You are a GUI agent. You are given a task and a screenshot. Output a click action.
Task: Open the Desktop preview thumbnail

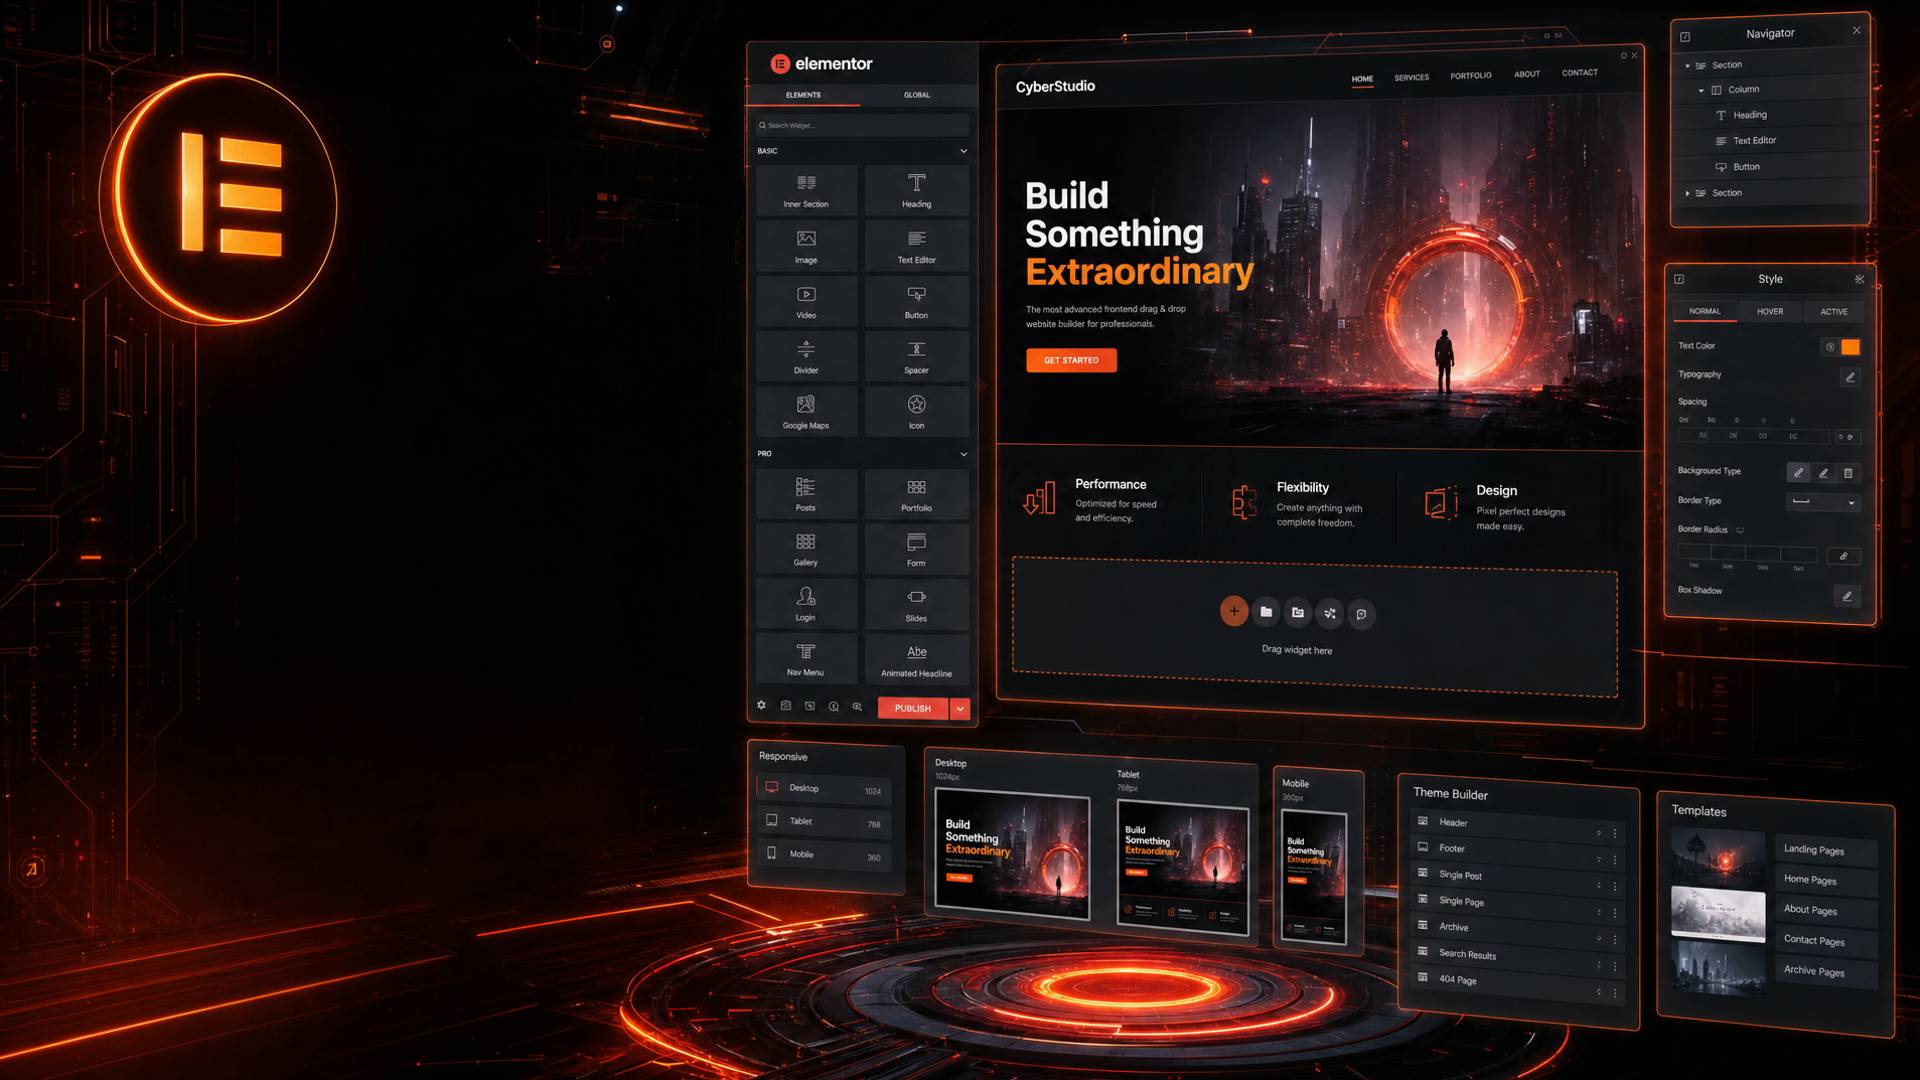click(1012, 853)
